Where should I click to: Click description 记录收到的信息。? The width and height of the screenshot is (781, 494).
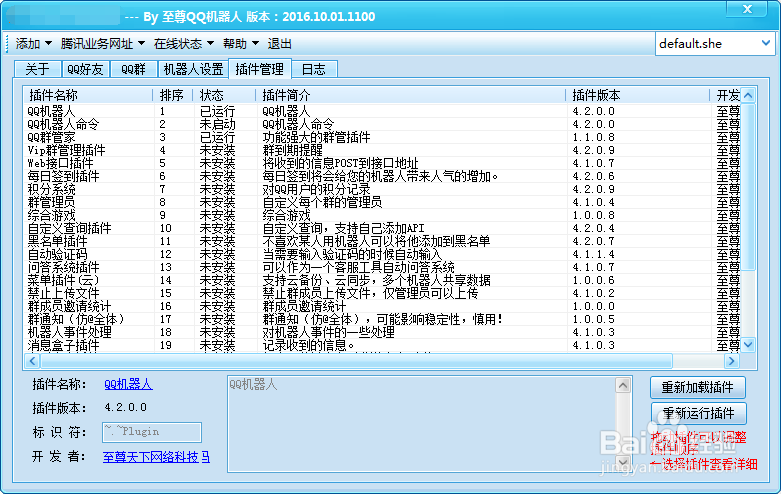coord(308,345)
